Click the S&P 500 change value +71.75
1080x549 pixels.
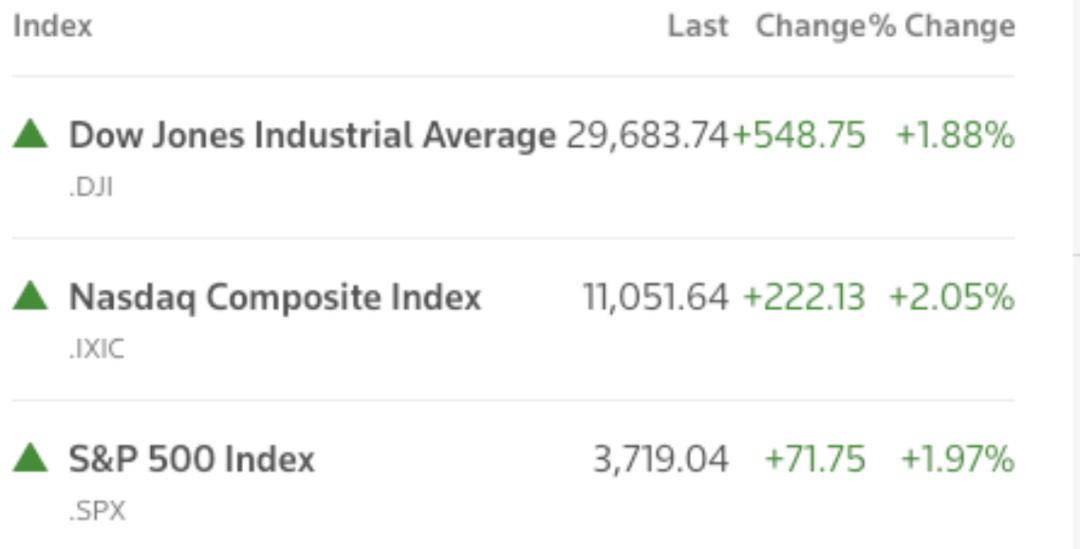[815, 459]
